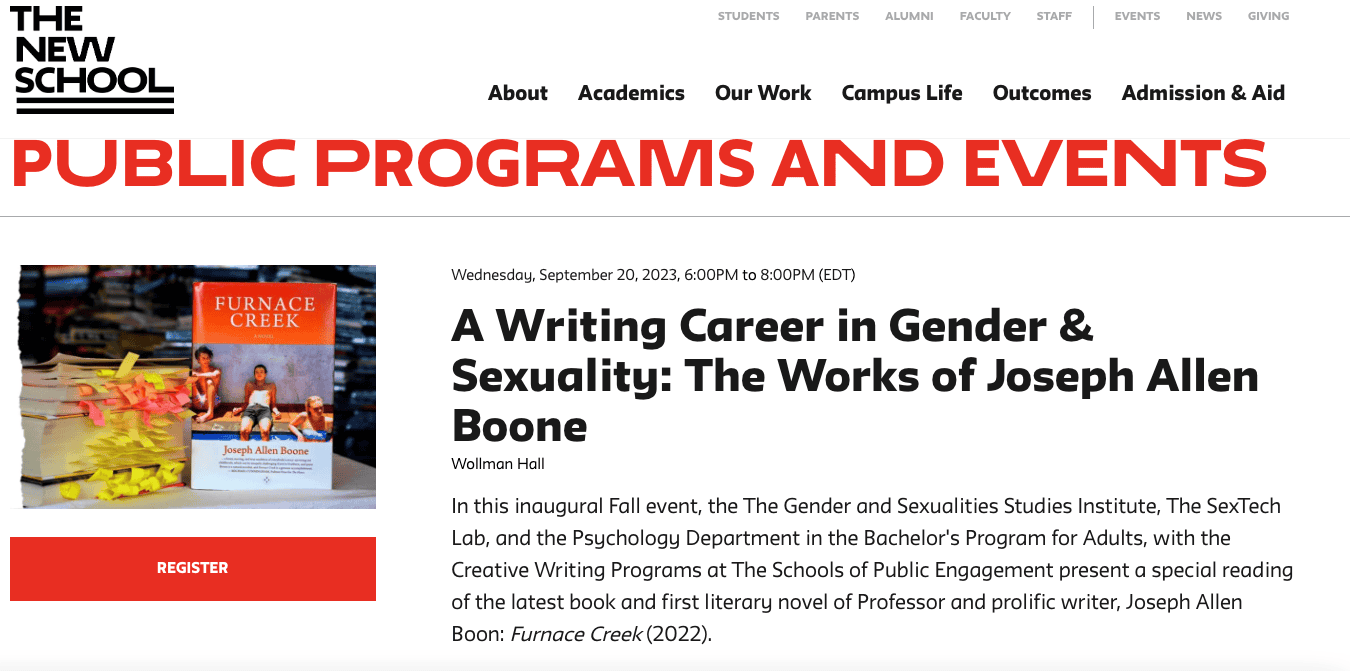Click the Furnace Creek book image
1350x671 pixels.
(x=198, y=387)
